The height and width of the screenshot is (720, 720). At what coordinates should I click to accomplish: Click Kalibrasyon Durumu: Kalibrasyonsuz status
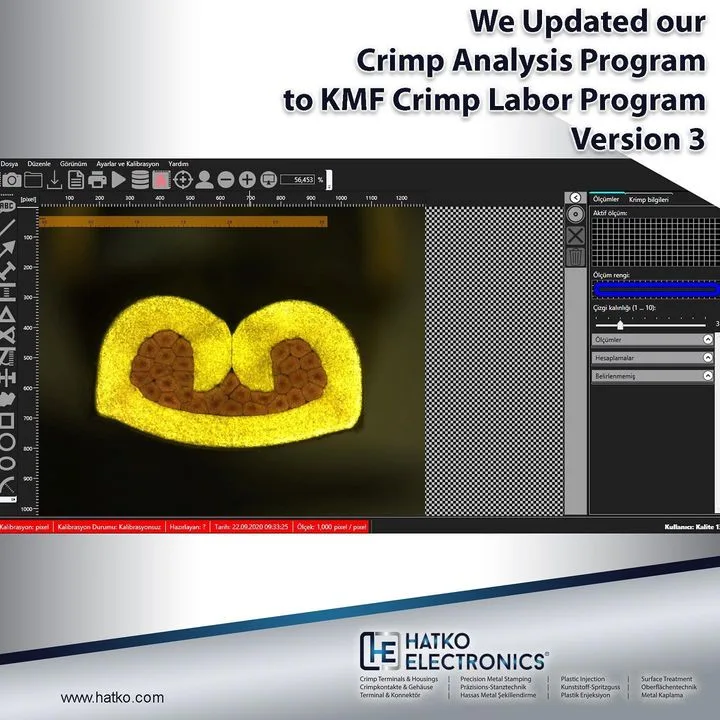(x=109, y=527)
